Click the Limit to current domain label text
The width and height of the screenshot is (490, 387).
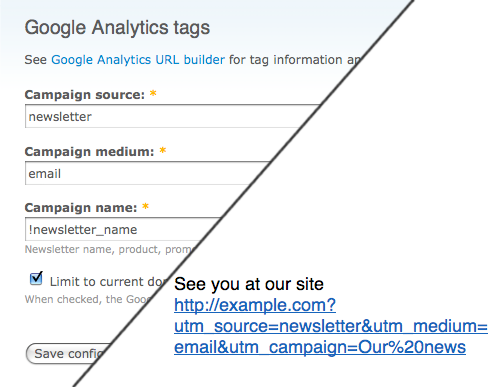(107, 282)
